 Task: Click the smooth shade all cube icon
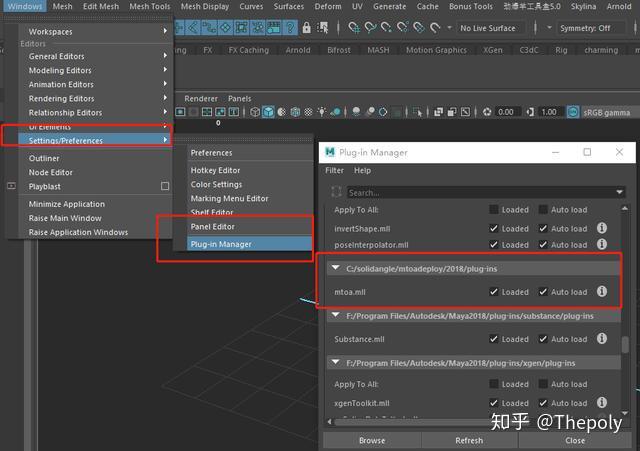268,112
